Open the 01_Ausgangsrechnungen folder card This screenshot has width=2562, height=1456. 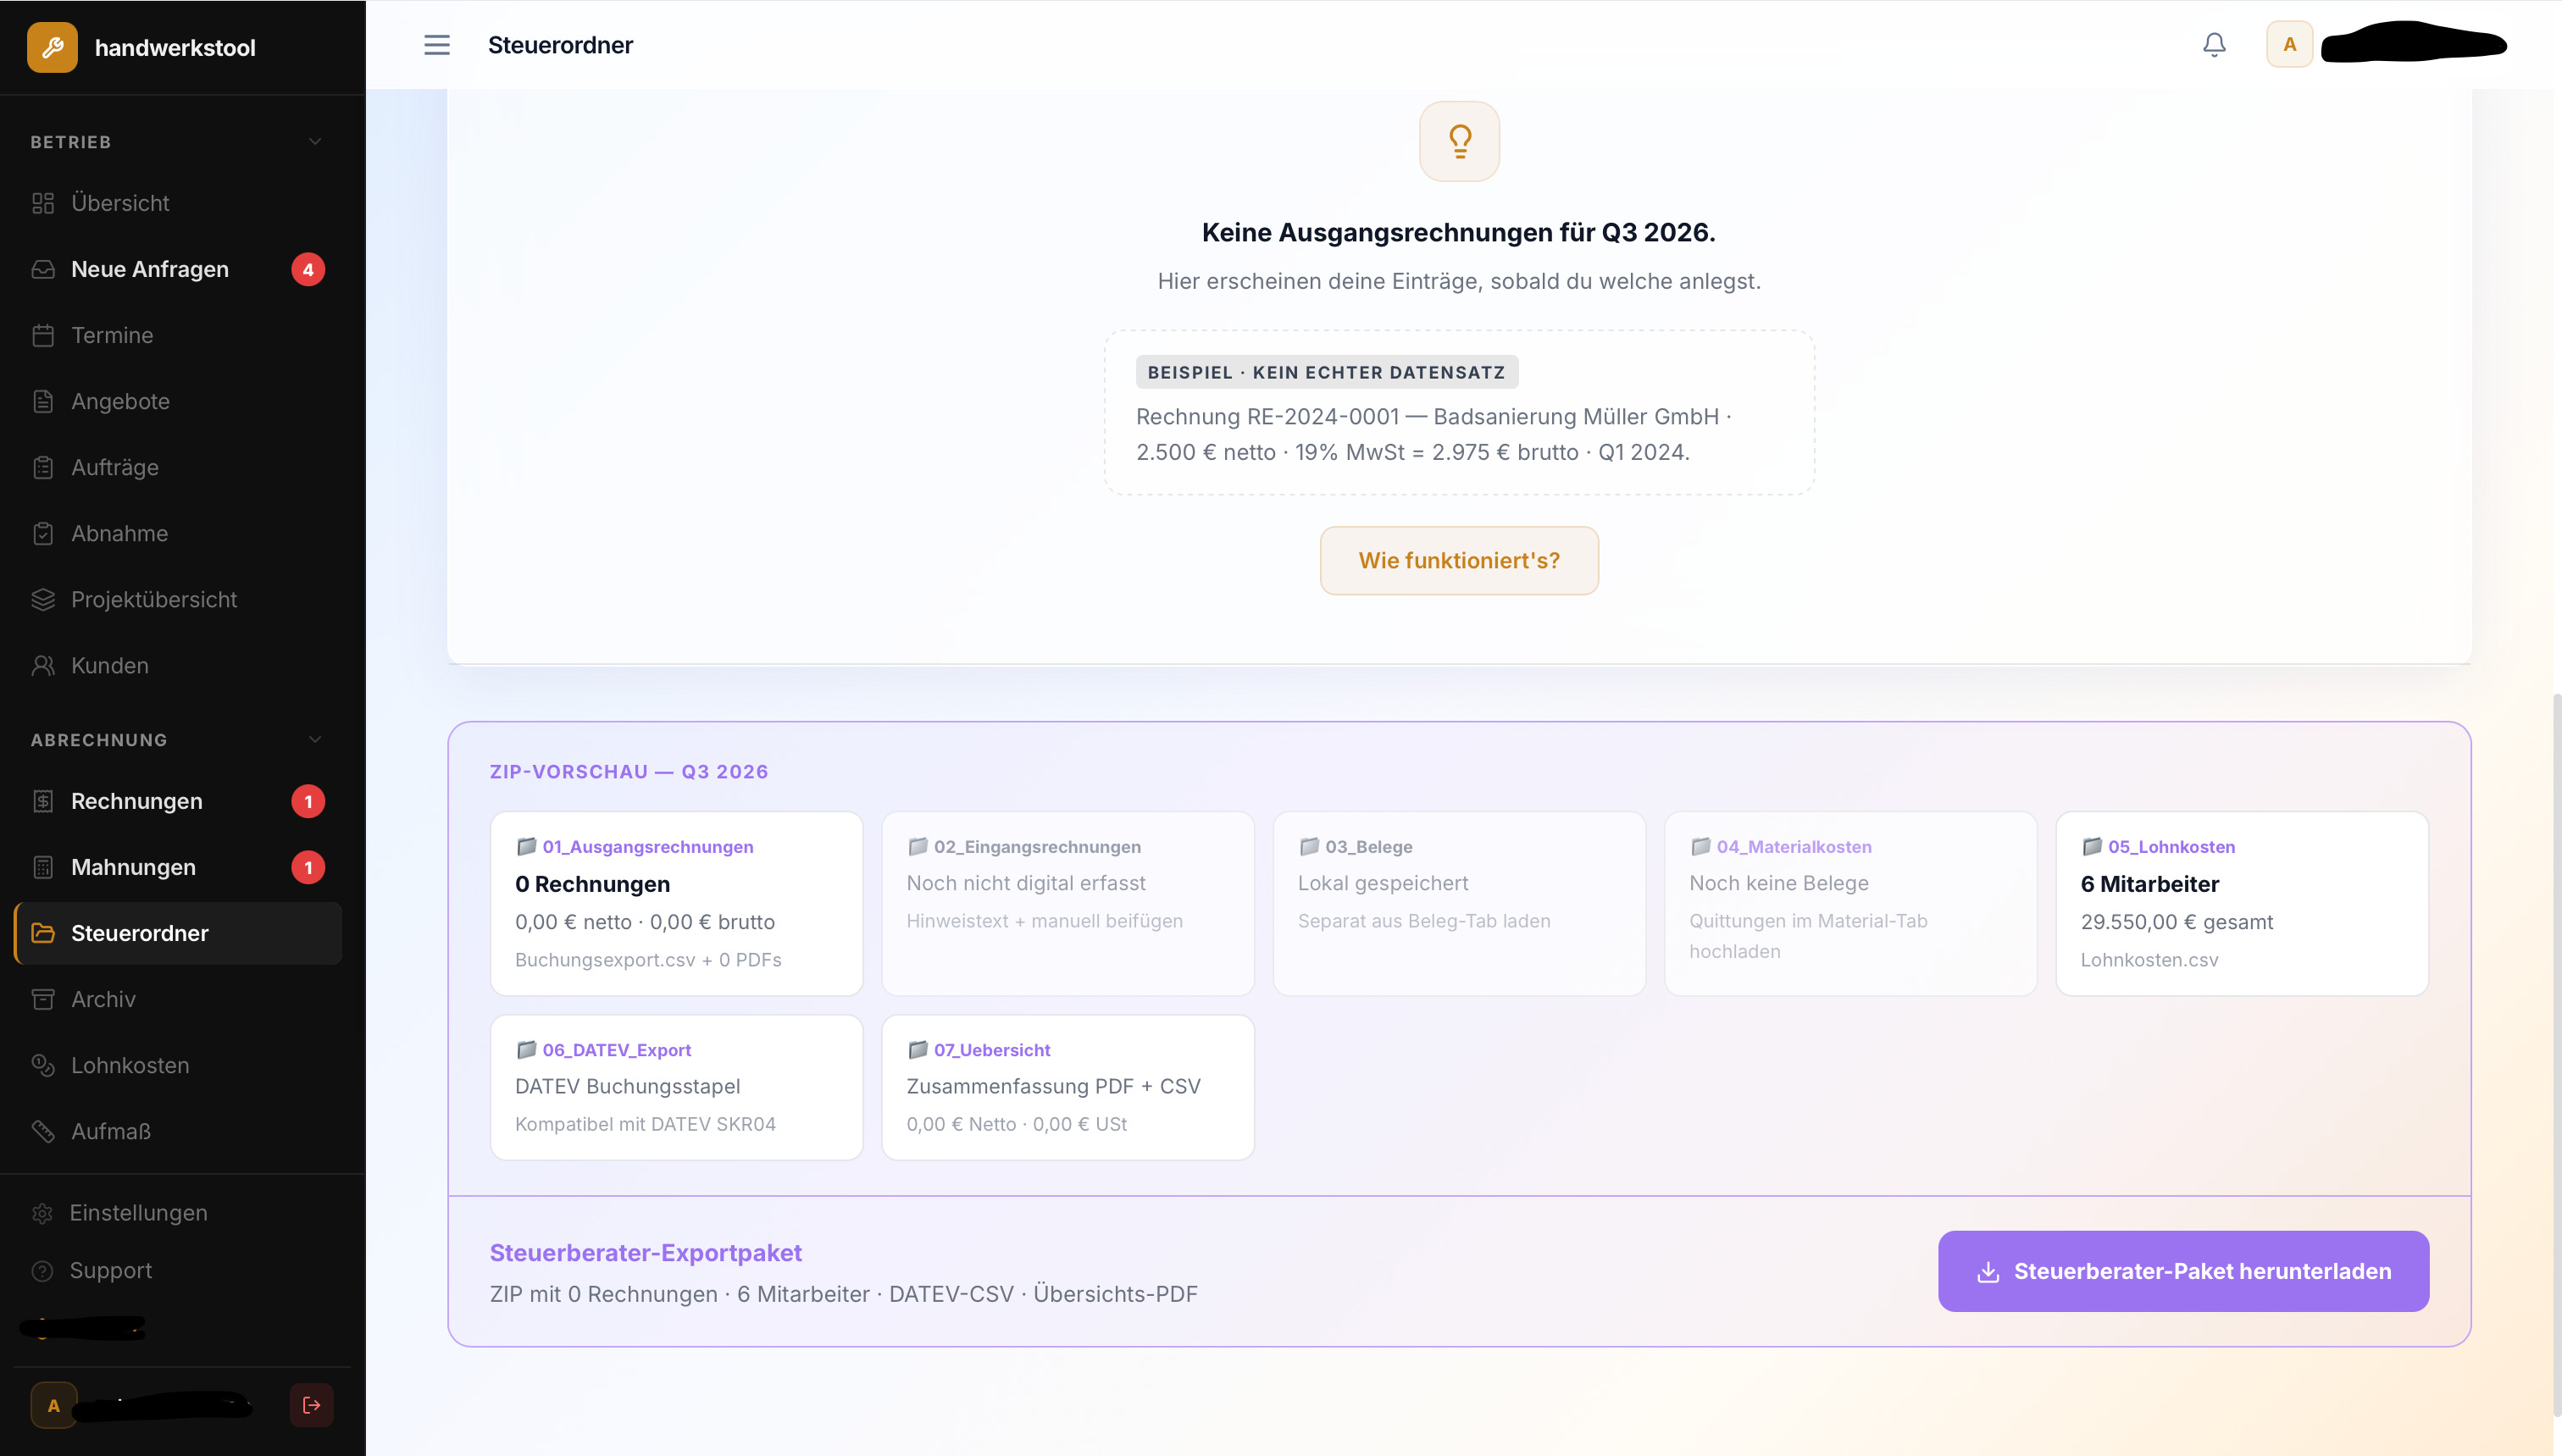pos(677,903)
